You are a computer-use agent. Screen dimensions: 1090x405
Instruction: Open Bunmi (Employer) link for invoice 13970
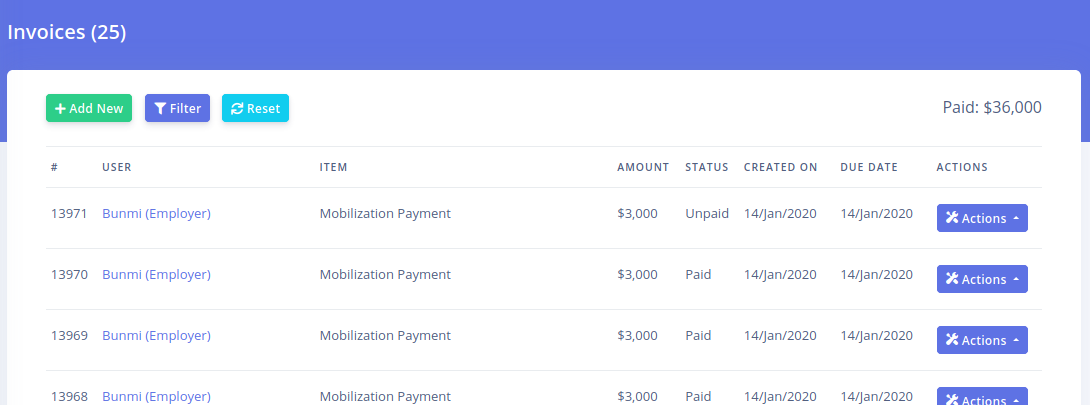[156, 274]
